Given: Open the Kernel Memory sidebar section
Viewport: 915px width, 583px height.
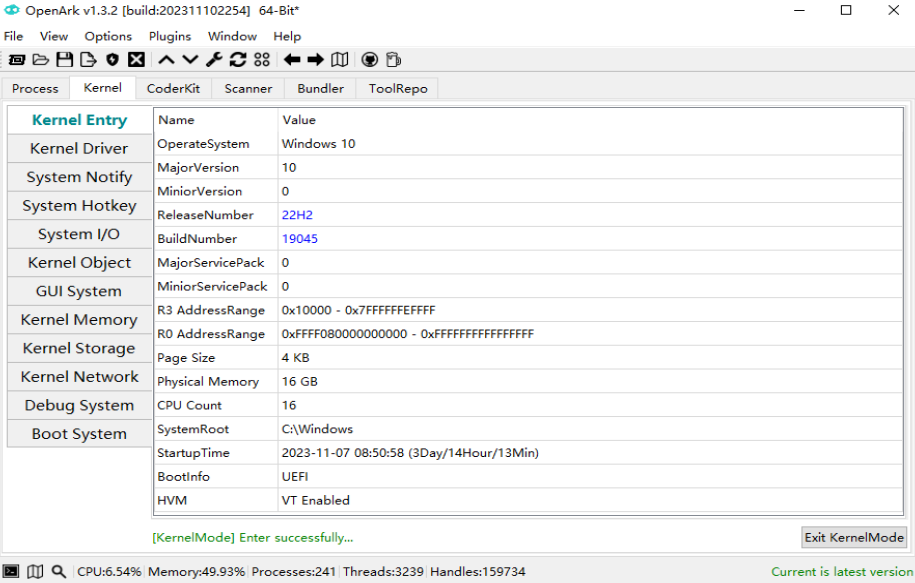Looking at the screenshot, I should 79,320.
